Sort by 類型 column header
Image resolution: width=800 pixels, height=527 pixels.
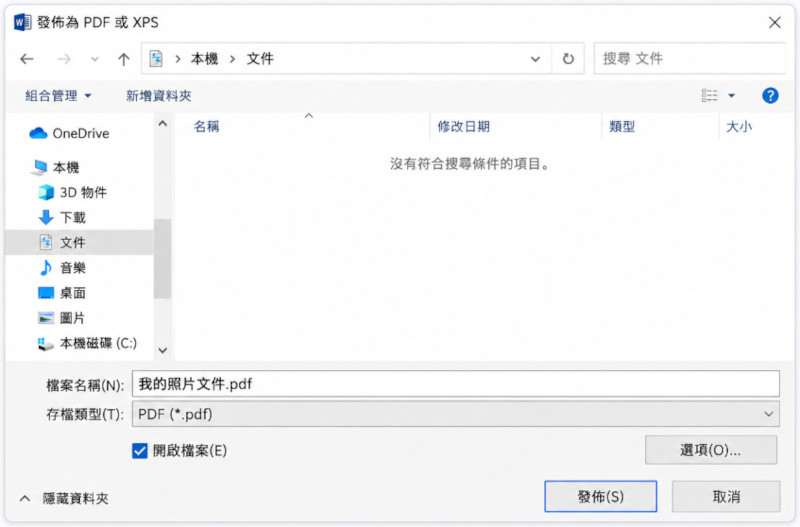[622, 127]
